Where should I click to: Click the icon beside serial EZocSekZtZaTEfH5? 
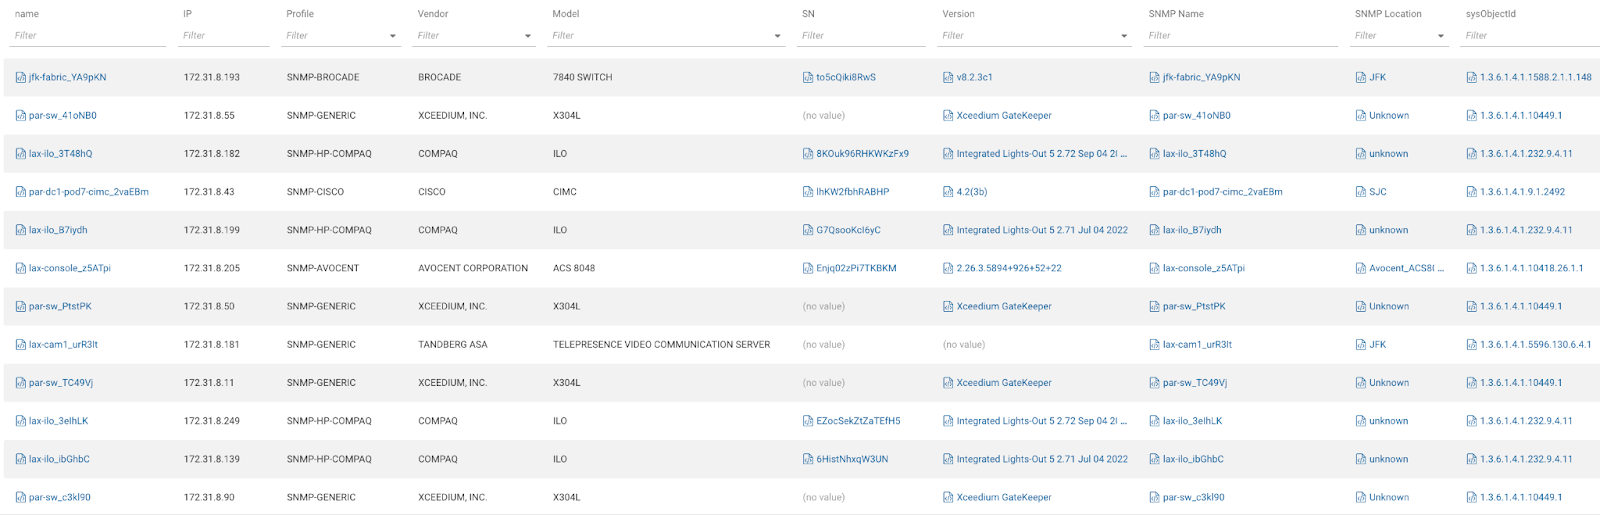click(x=808, y=421)
